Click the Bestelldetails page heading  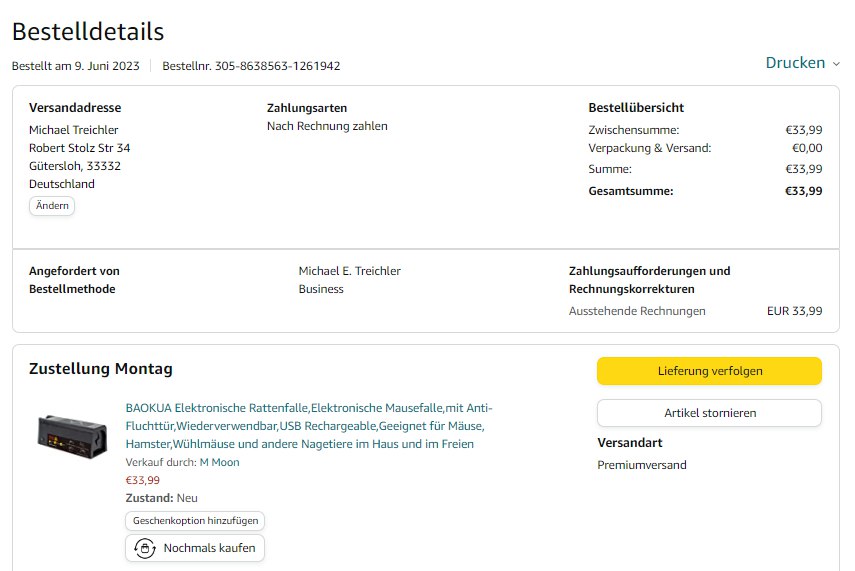(x=88, y=32)
